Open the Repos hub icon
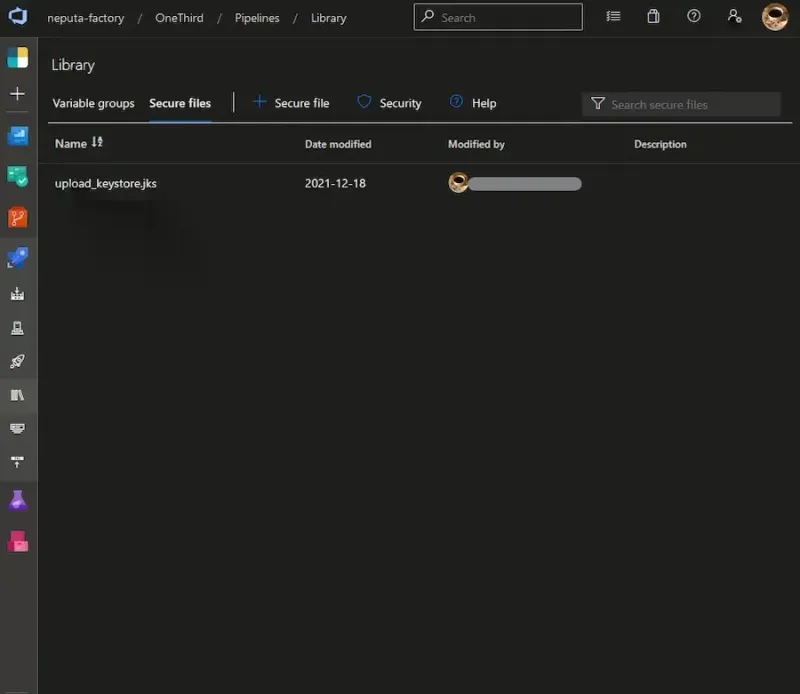The image size is (800, 694). tap(18, 217)
